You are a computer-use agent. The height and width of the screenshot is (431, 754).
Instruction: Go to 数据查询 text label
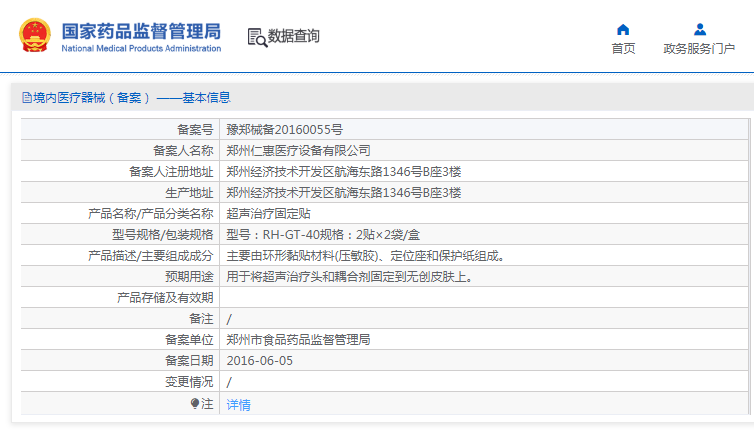(x=294, y=37)
